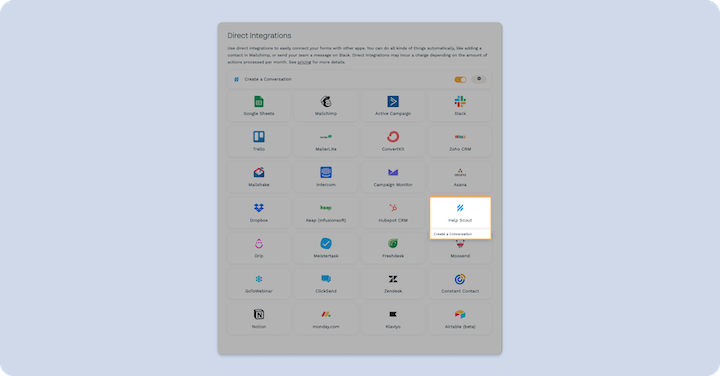Viewport: 720px width, 376px height.
Task: Choose the ClickSend integration
Action: [326, 284]
